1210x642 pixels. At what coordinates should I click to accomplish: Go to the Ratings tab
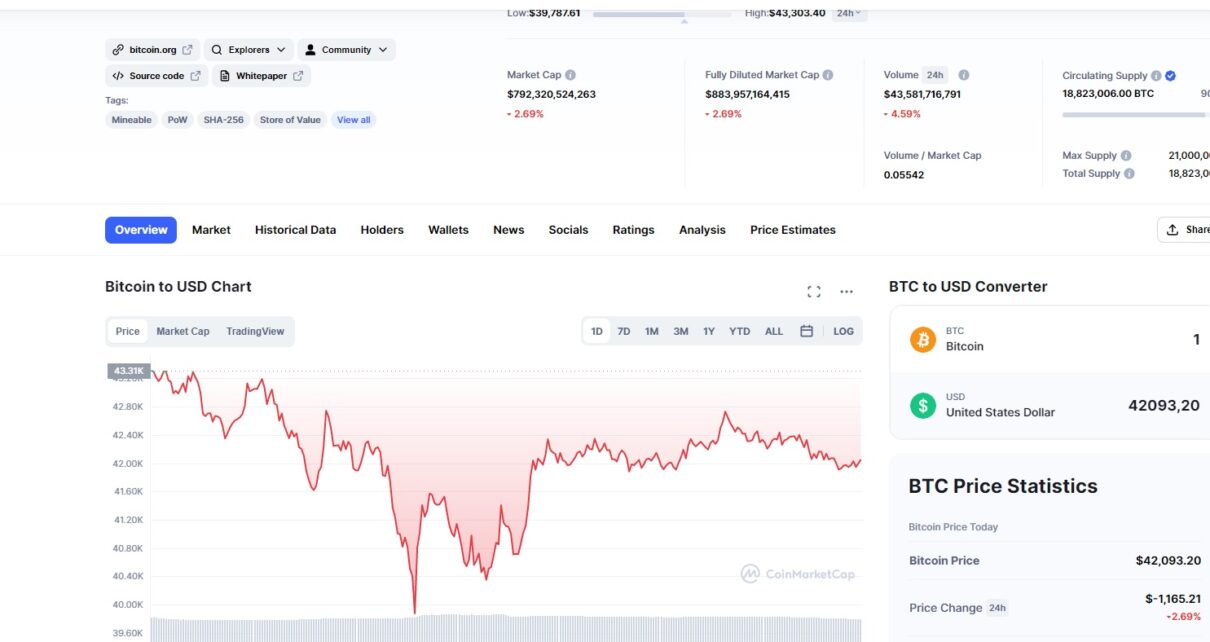point(633,230)
